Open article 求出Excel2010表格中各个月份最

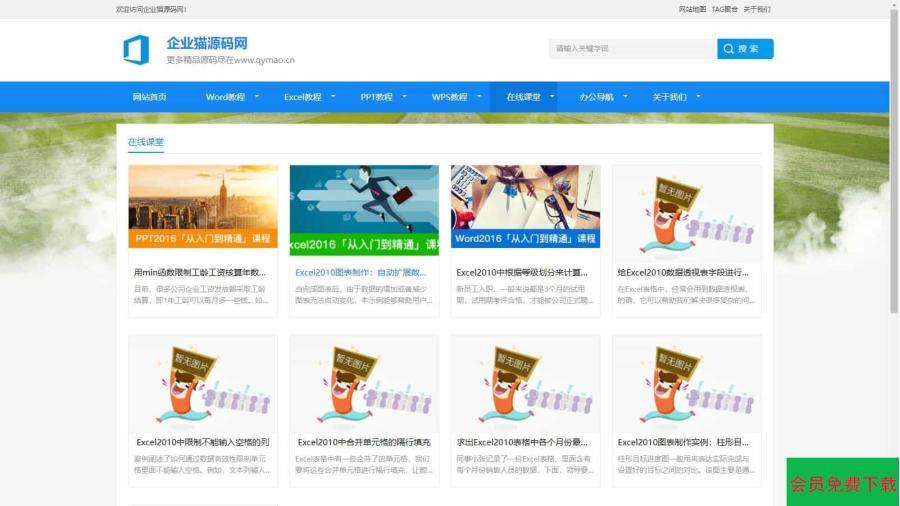522,442
